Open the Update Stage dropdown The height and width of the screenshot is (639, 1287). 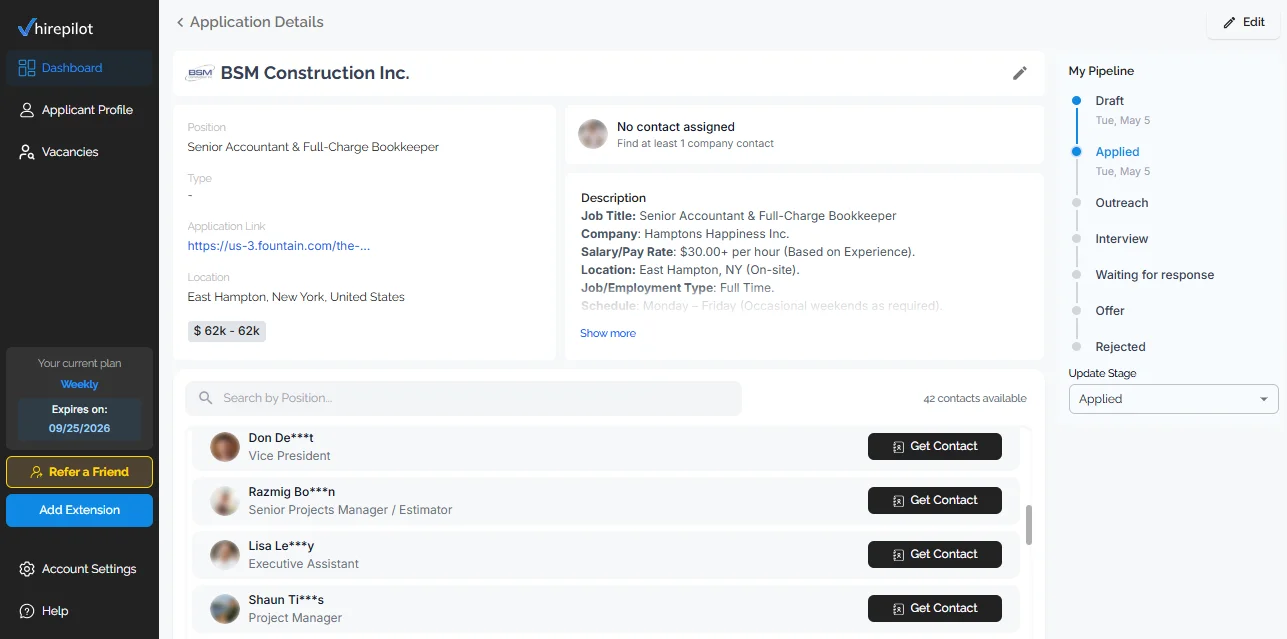point(1174,399)
